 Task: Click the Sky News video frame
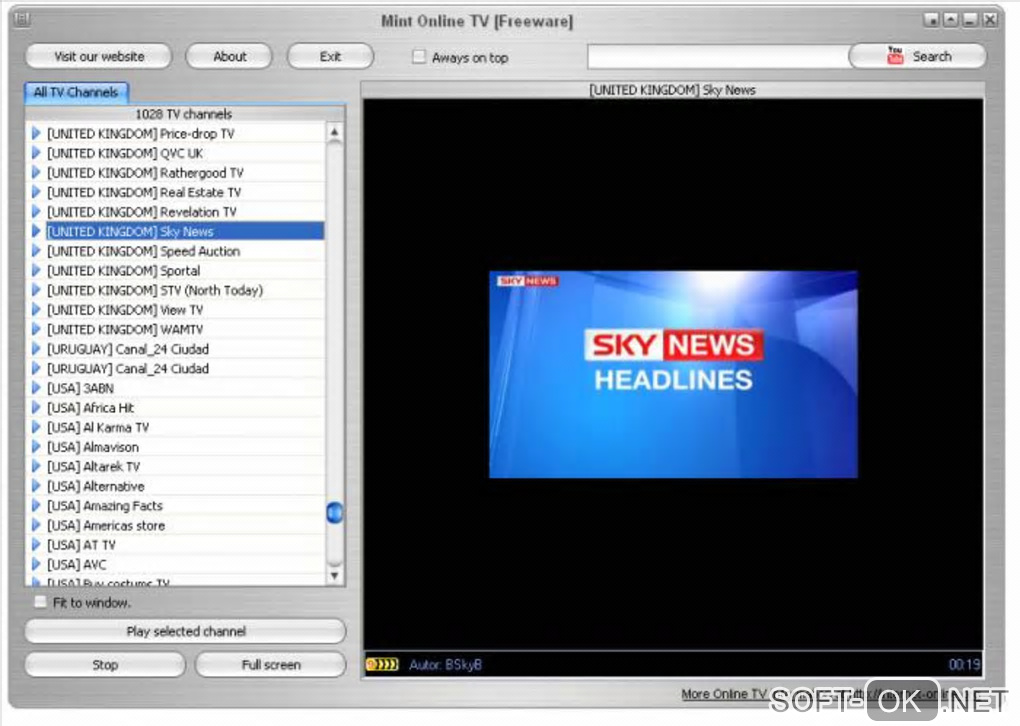point(673,374)
